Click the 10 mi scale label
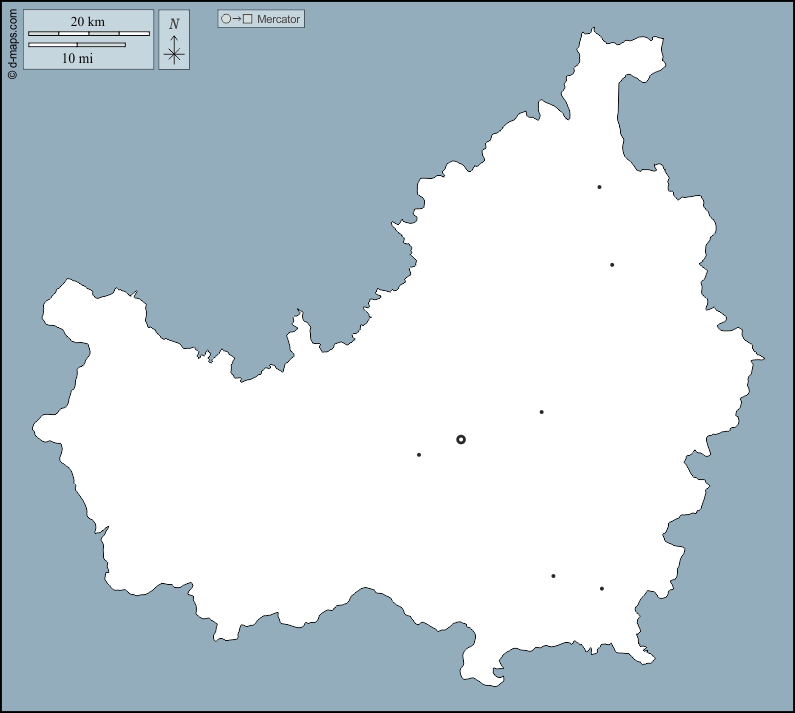The image size is (795, 713). 77,58
